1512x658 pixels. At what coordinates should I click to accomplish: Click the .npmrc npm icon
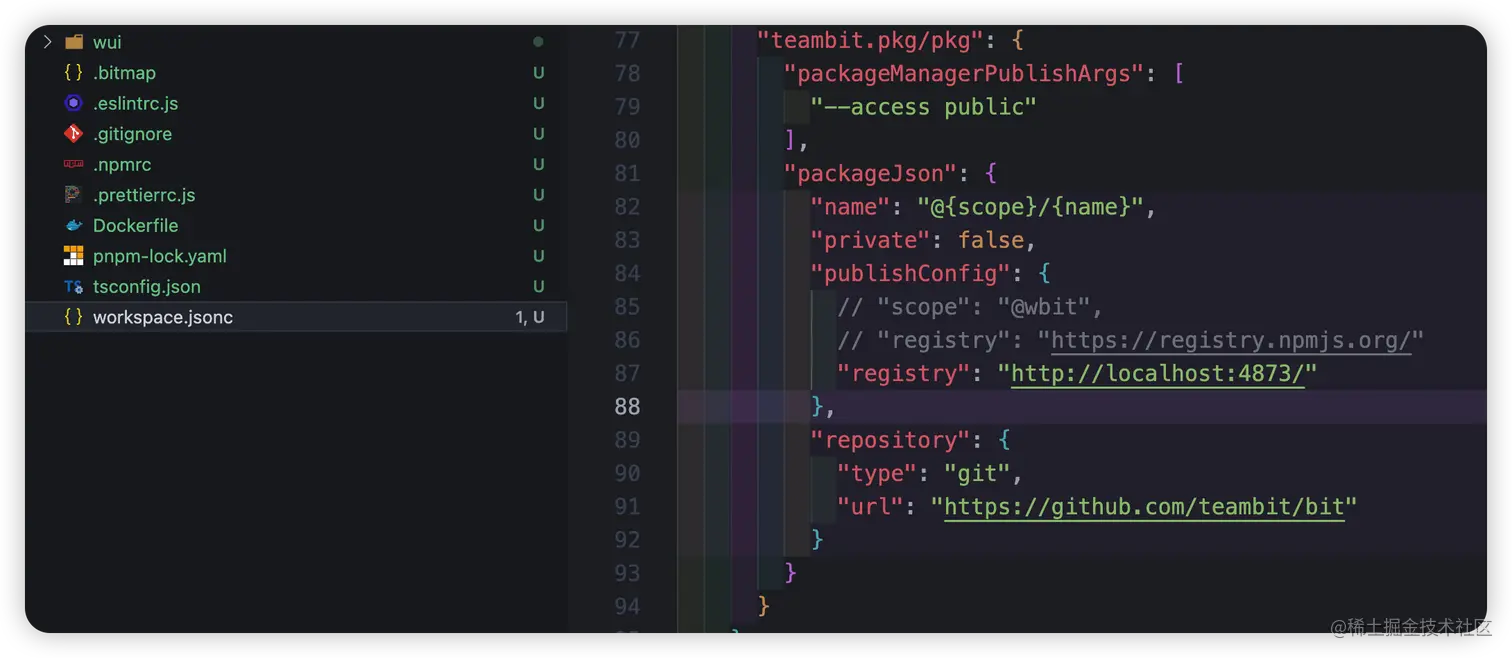pyautogui.click(x=73, y=164)
